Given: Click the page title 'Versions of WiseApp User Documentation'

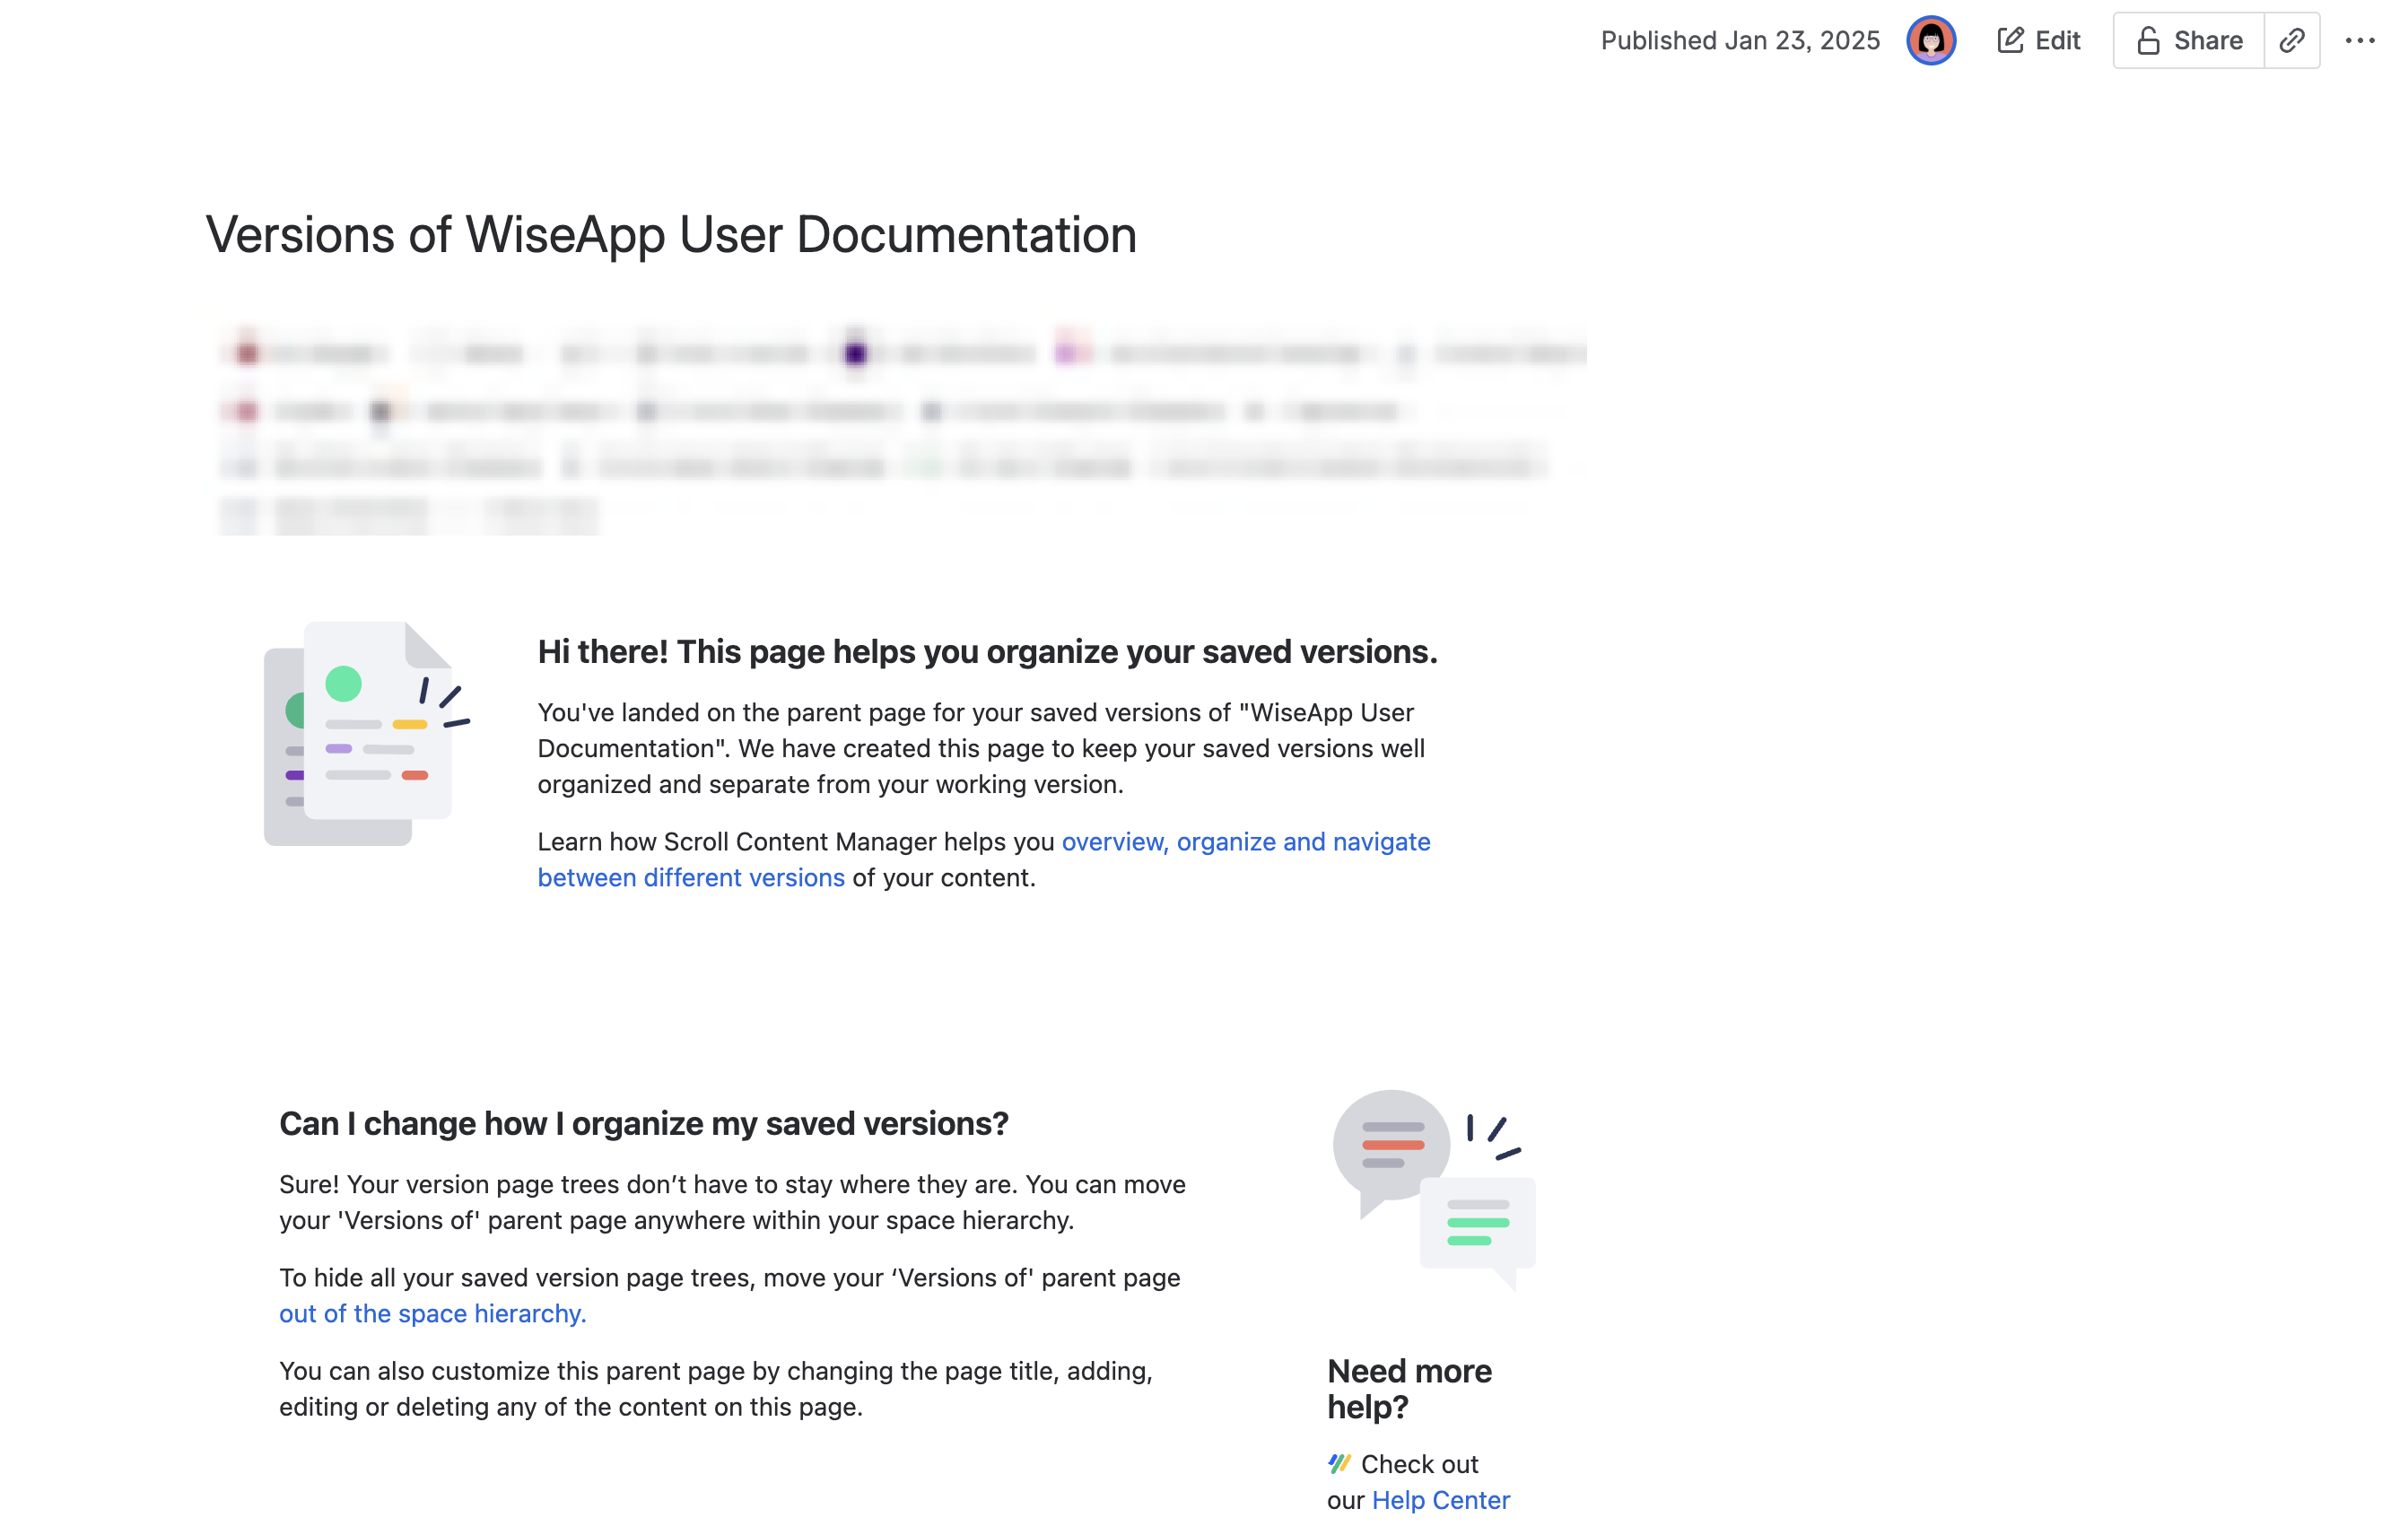Looking at the screenshot, I should (x=671, y=235).
